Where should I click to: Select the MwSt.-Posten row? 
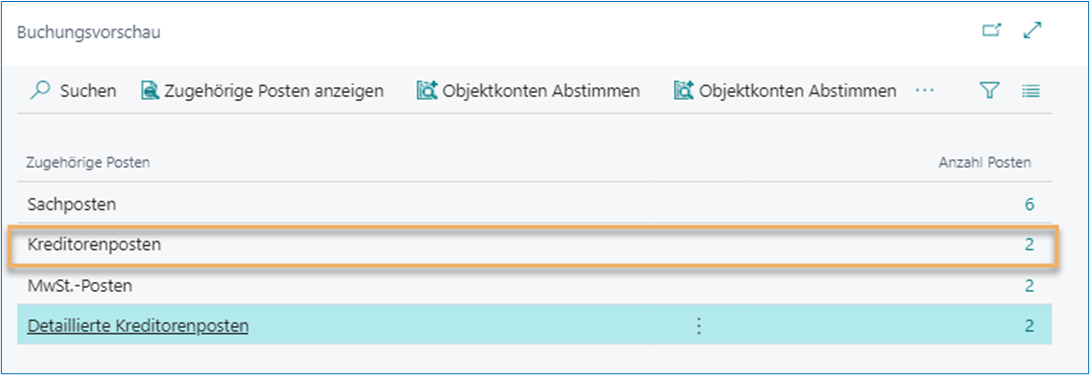(534, 285)
